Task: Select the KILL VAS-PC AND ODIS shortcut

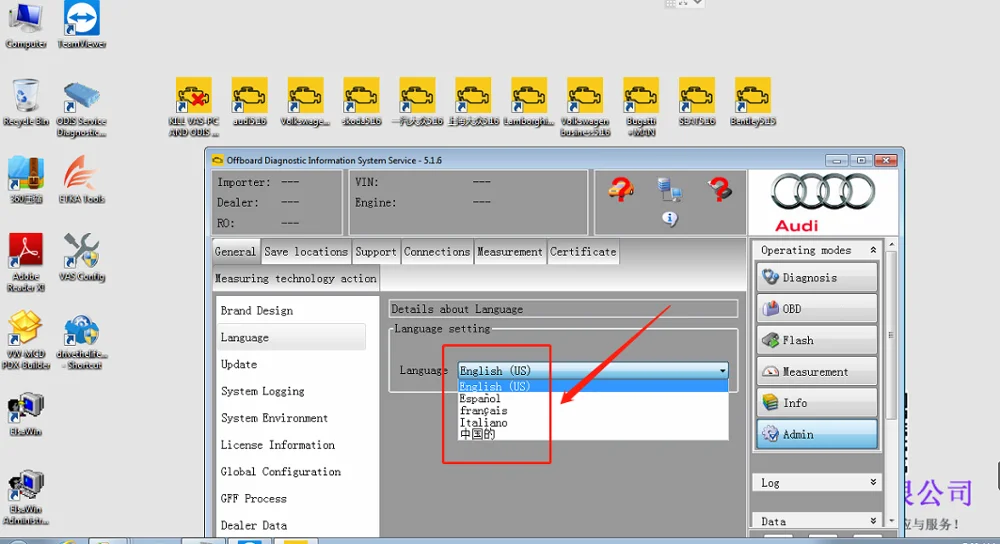Action: coord(194,107)
